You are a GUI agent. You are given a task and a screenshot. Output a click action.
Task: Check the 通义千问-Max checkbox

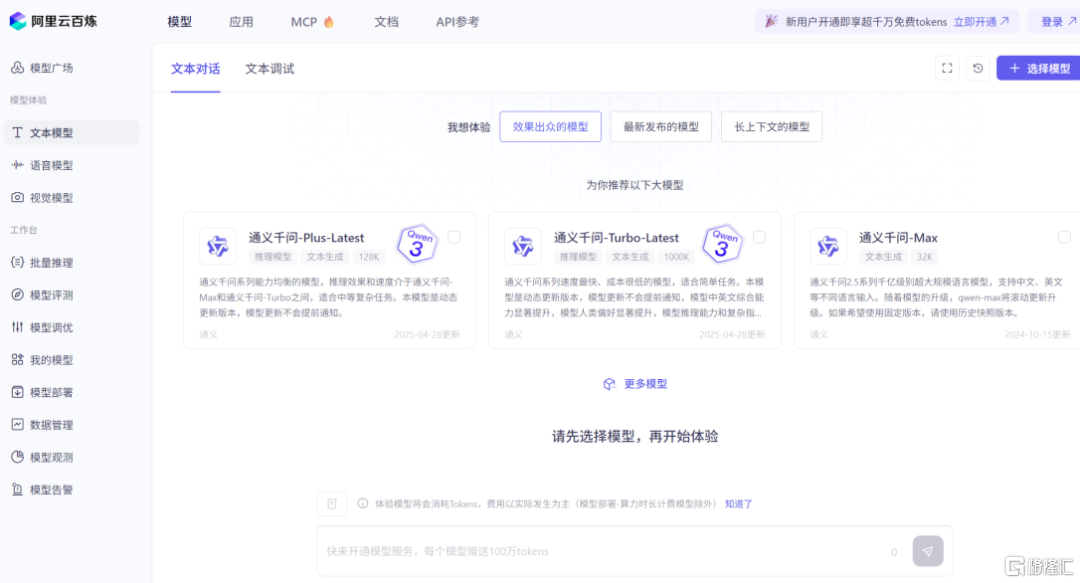(1064, 237)
